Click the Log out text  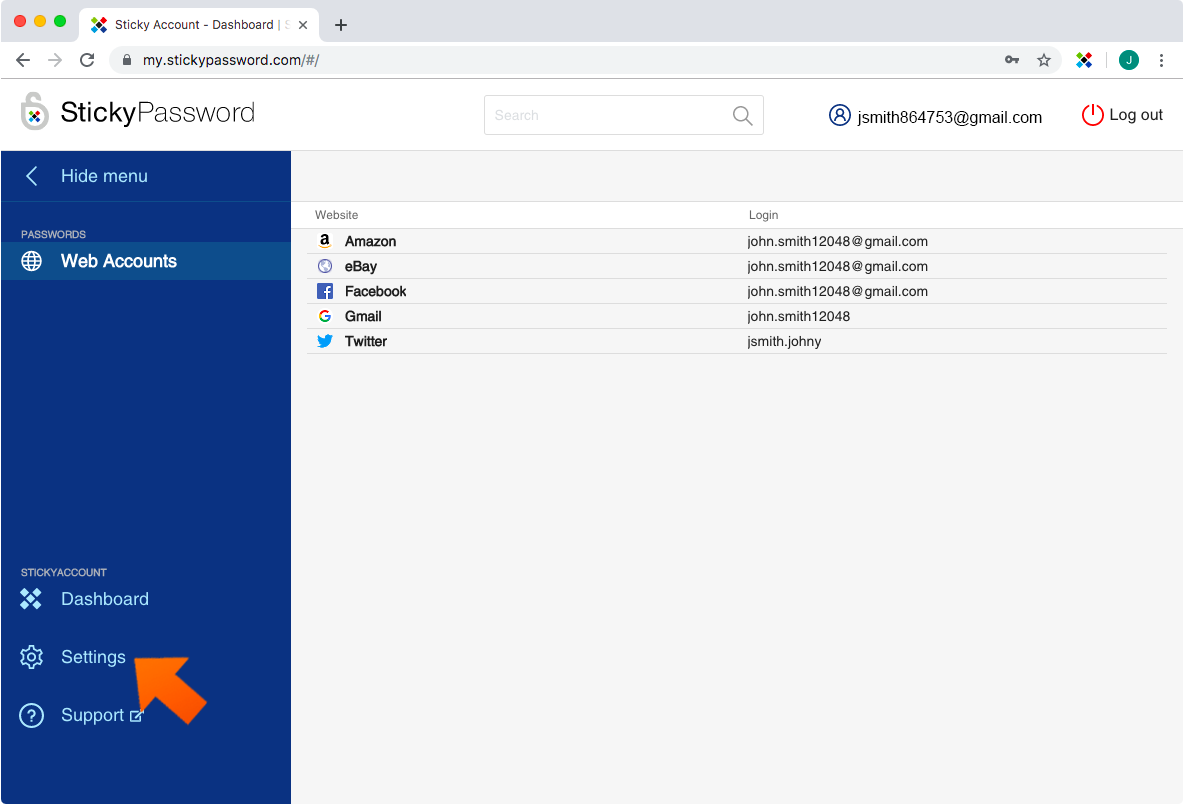[1135, 115]
